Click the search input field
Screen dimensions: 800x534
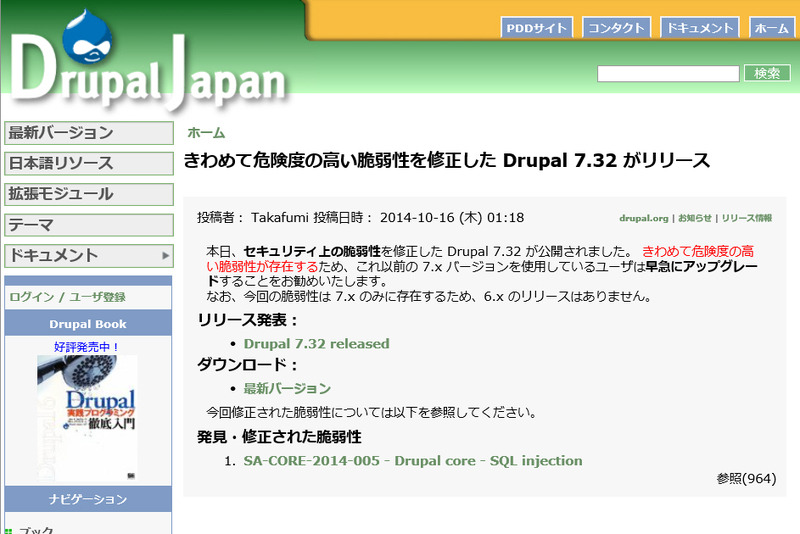[667, 73]
